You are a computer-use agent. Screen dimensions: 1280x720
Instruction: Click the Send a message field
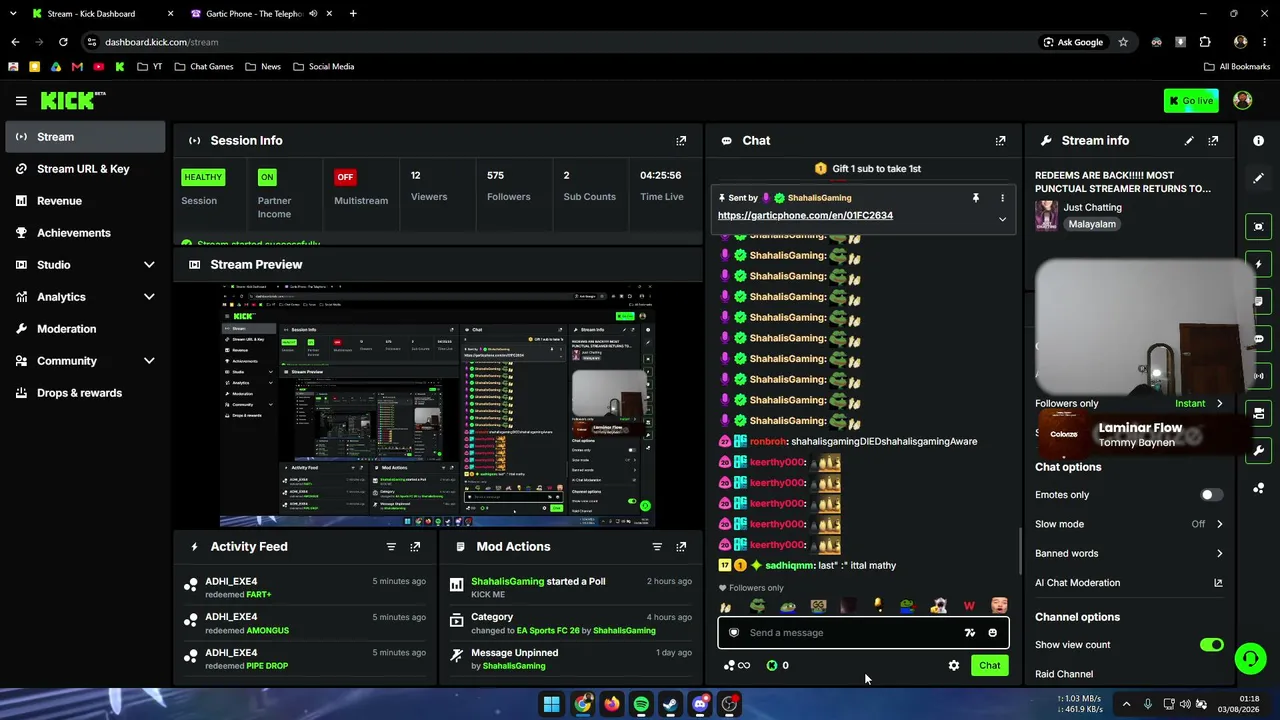[x=863, y=633]
